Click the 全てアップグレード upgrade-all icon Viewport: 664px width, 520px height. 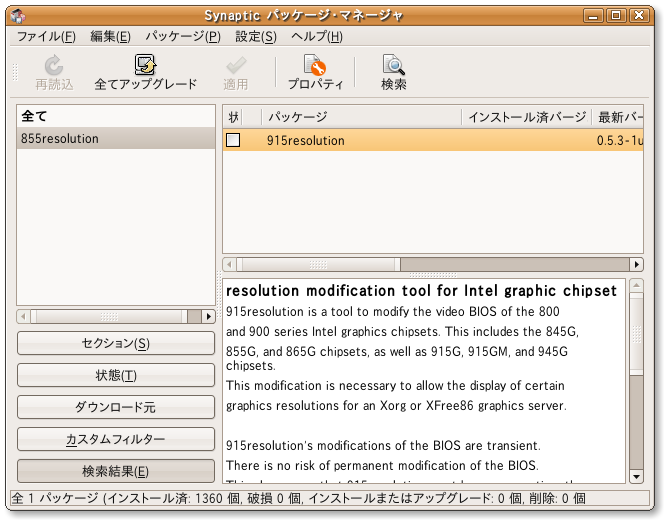click(145, 65)
